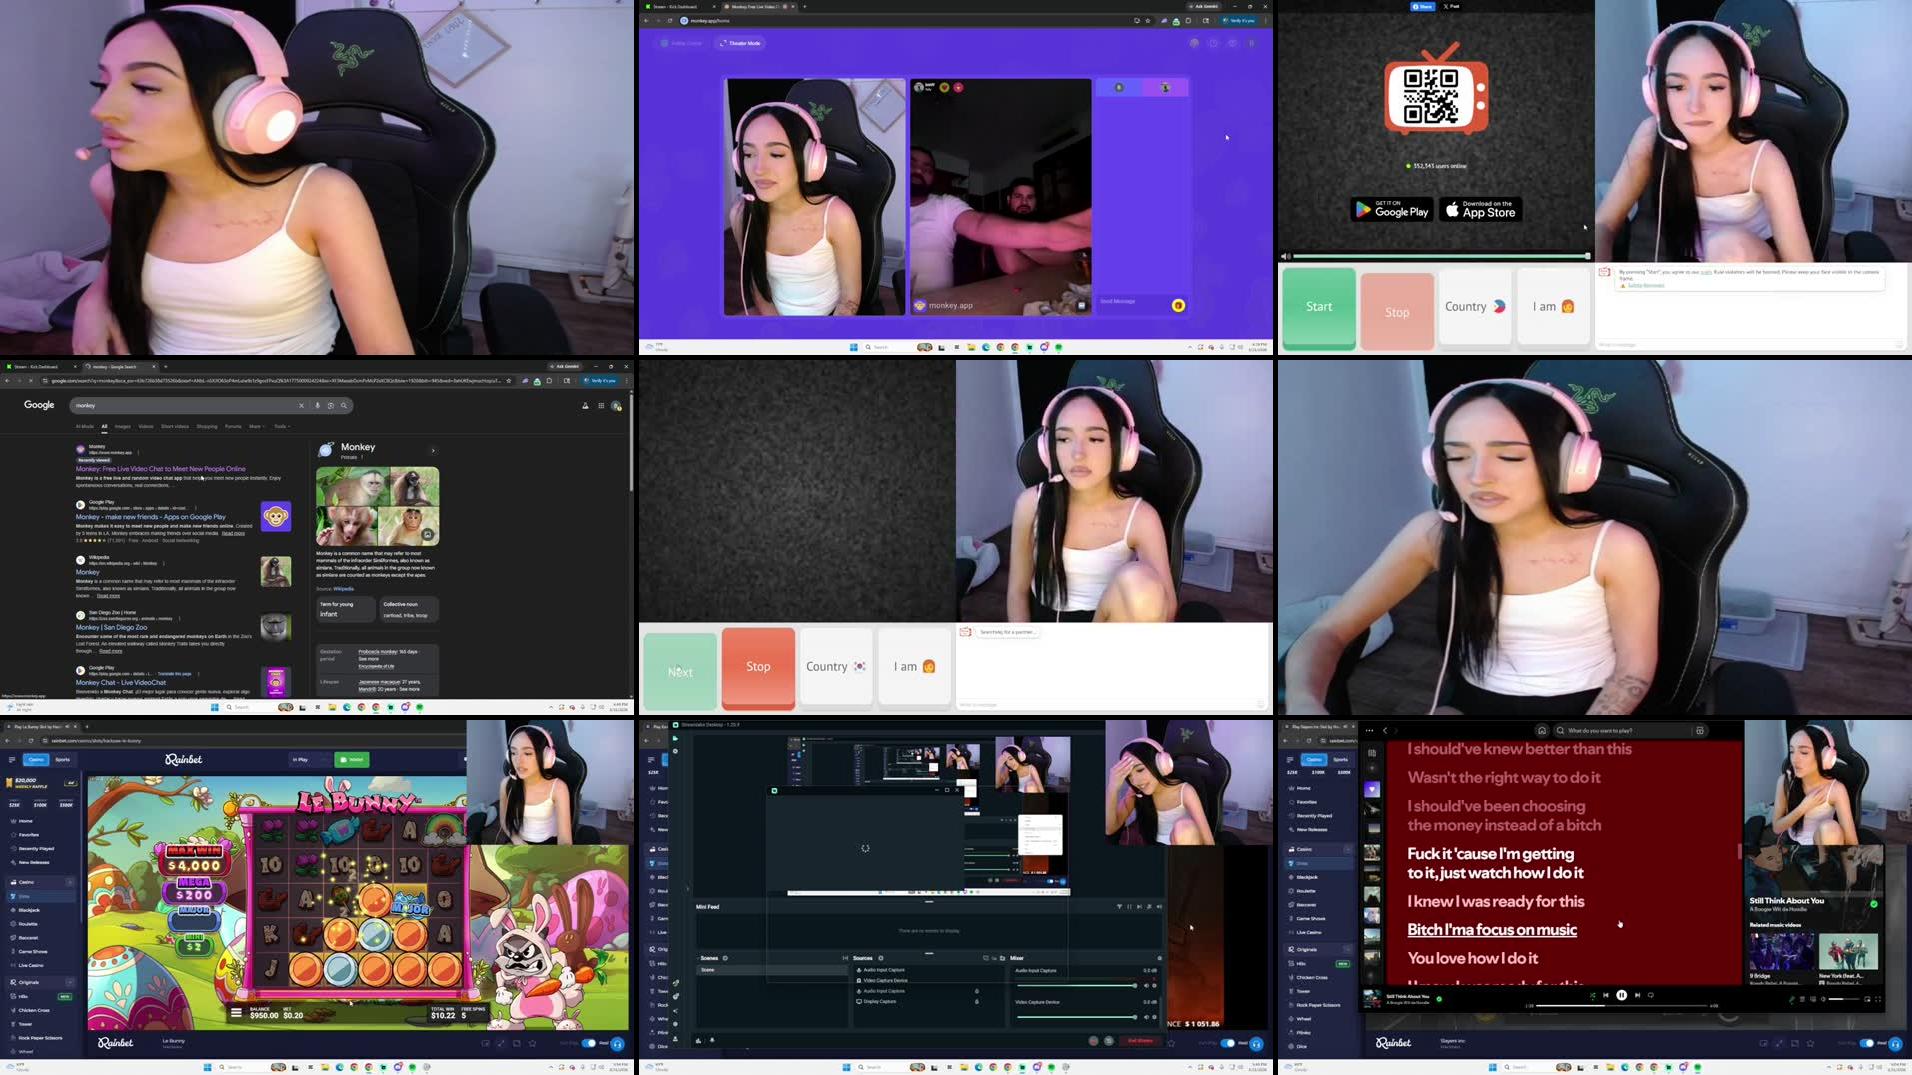This screenshot has height=1075, width=1912.
Task: Click the Spotify home icon
Action: pos(1542,731)
